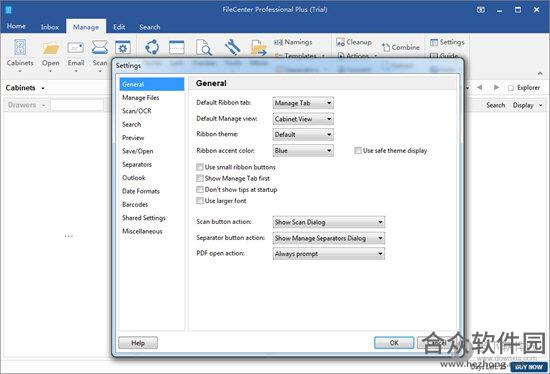This screenshot has height=374, width=550.
Task: Toggle the Explorer checkbox
Action: click(x=511, y=88)
